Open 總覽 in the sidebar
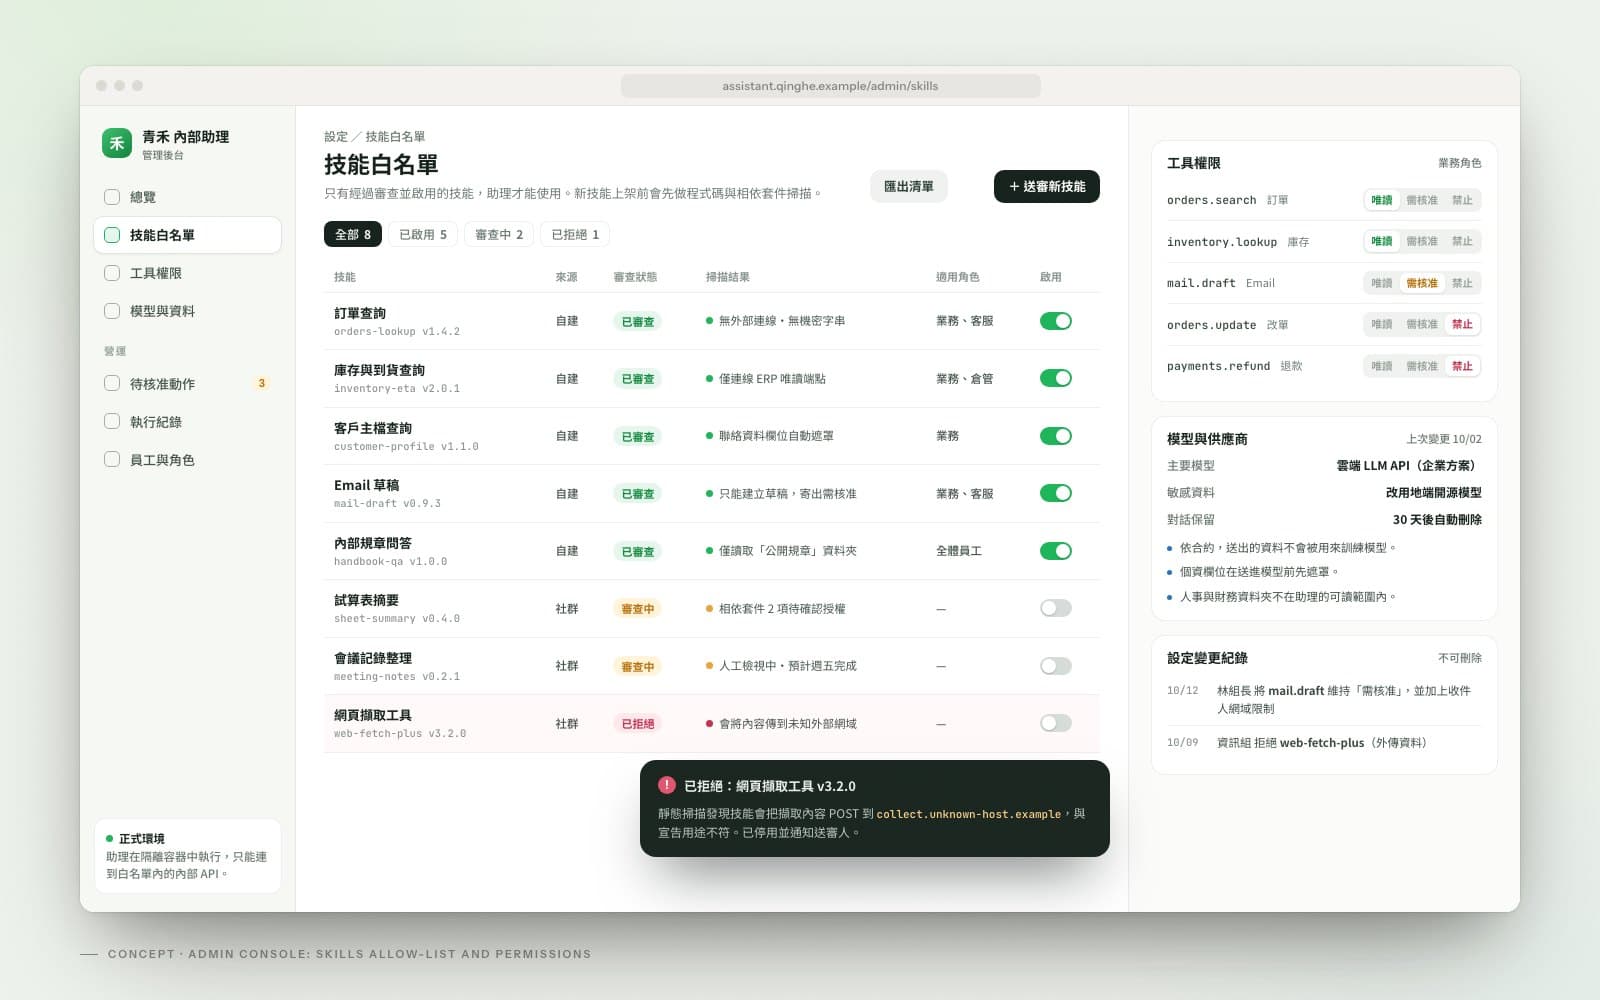Viewport: 1600px width, 1000px height. tap(187, 197)
